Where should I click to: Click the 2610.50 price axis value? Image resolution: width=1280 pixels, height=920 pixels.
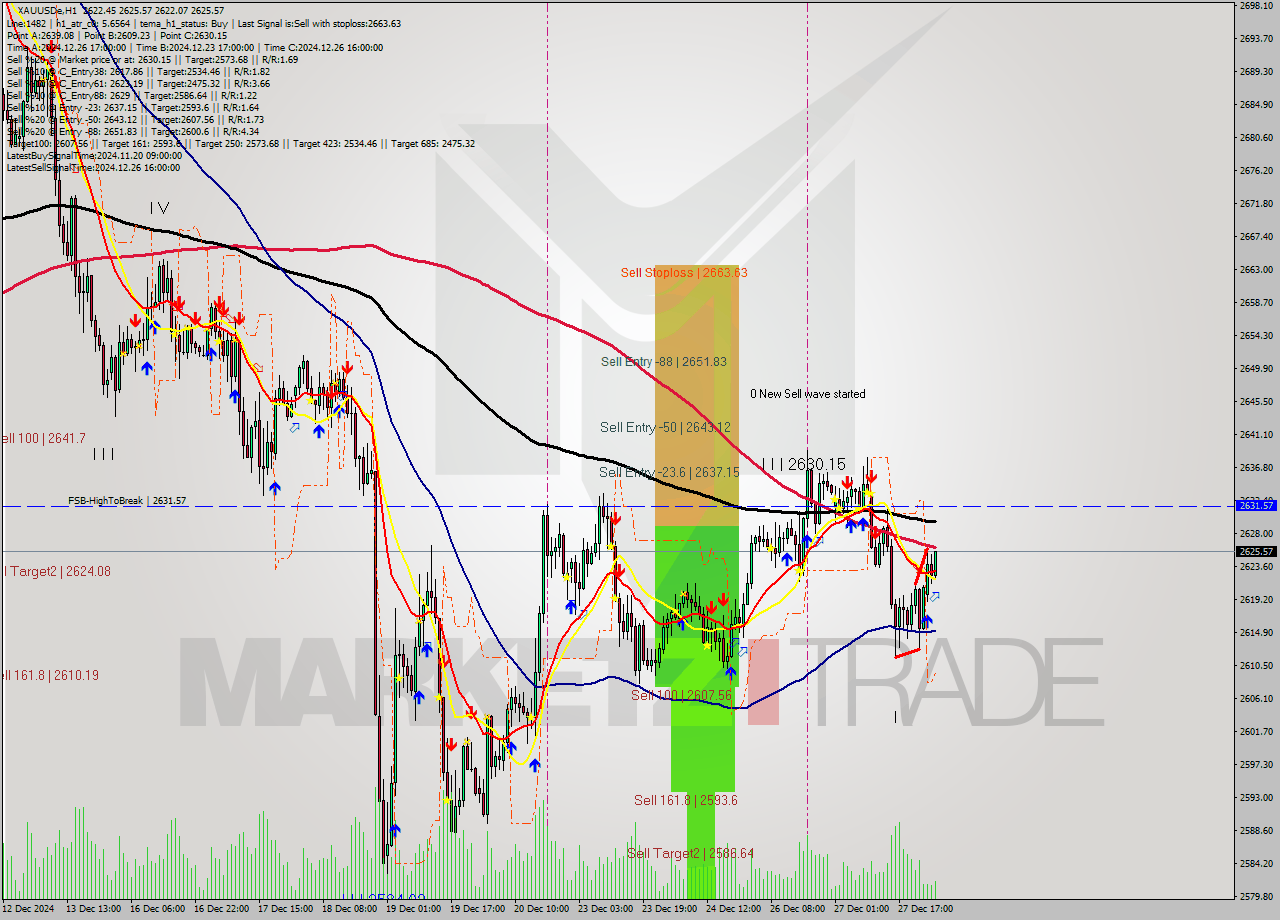coord(1255,665)
